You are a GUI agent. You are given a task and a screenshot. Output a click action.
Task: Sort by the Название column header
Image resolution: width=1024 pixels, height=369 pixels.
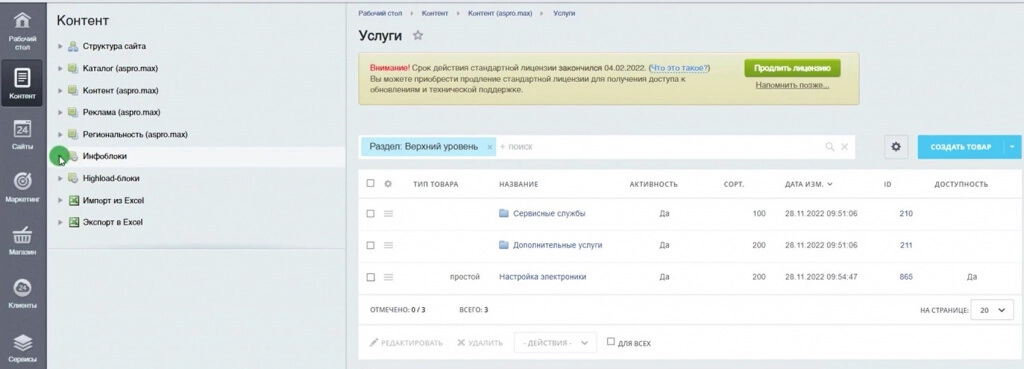pos(519,184)
